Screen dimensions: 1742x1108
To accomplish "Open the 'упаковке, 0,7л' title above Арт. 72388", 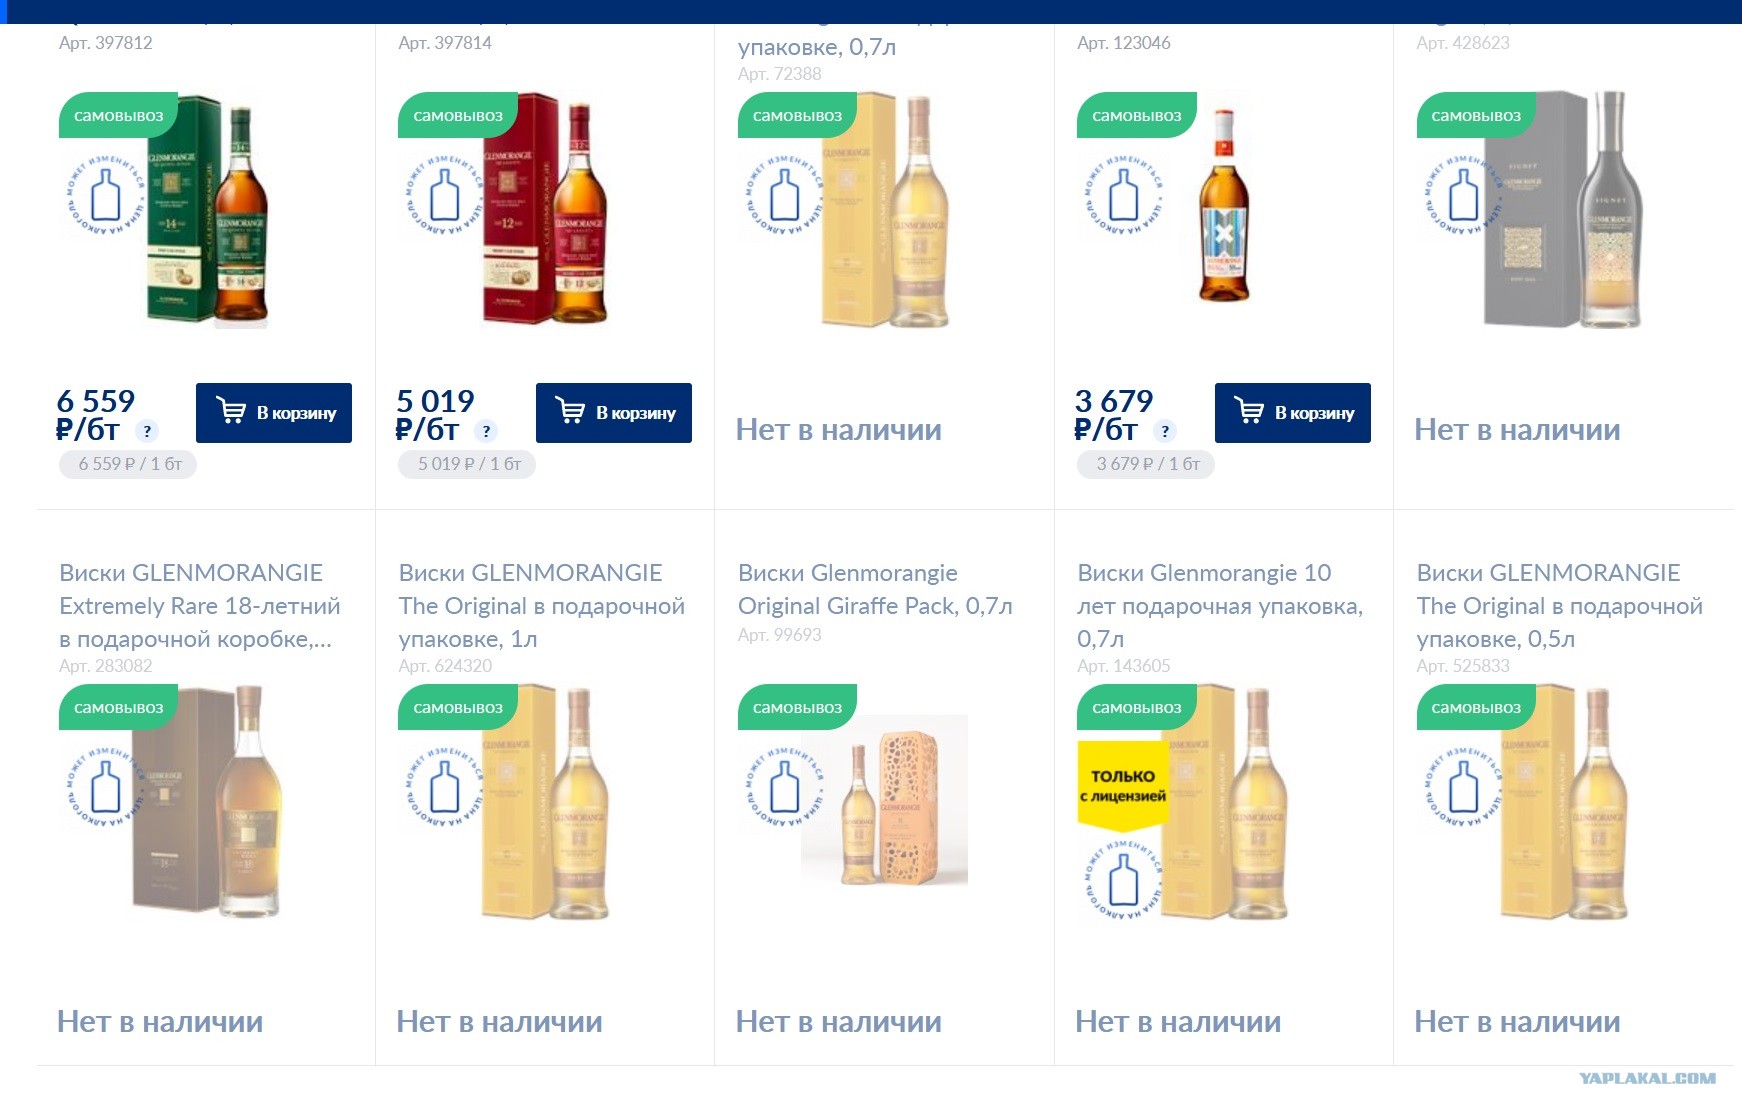I will pyautogui.click(x=817, y=47).
